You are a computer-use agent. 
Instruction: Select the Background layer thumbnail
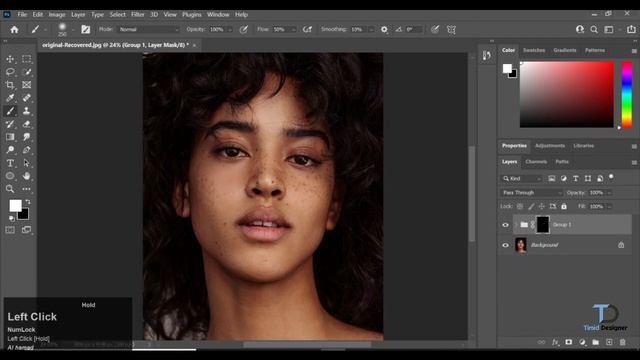pos(521,245)
